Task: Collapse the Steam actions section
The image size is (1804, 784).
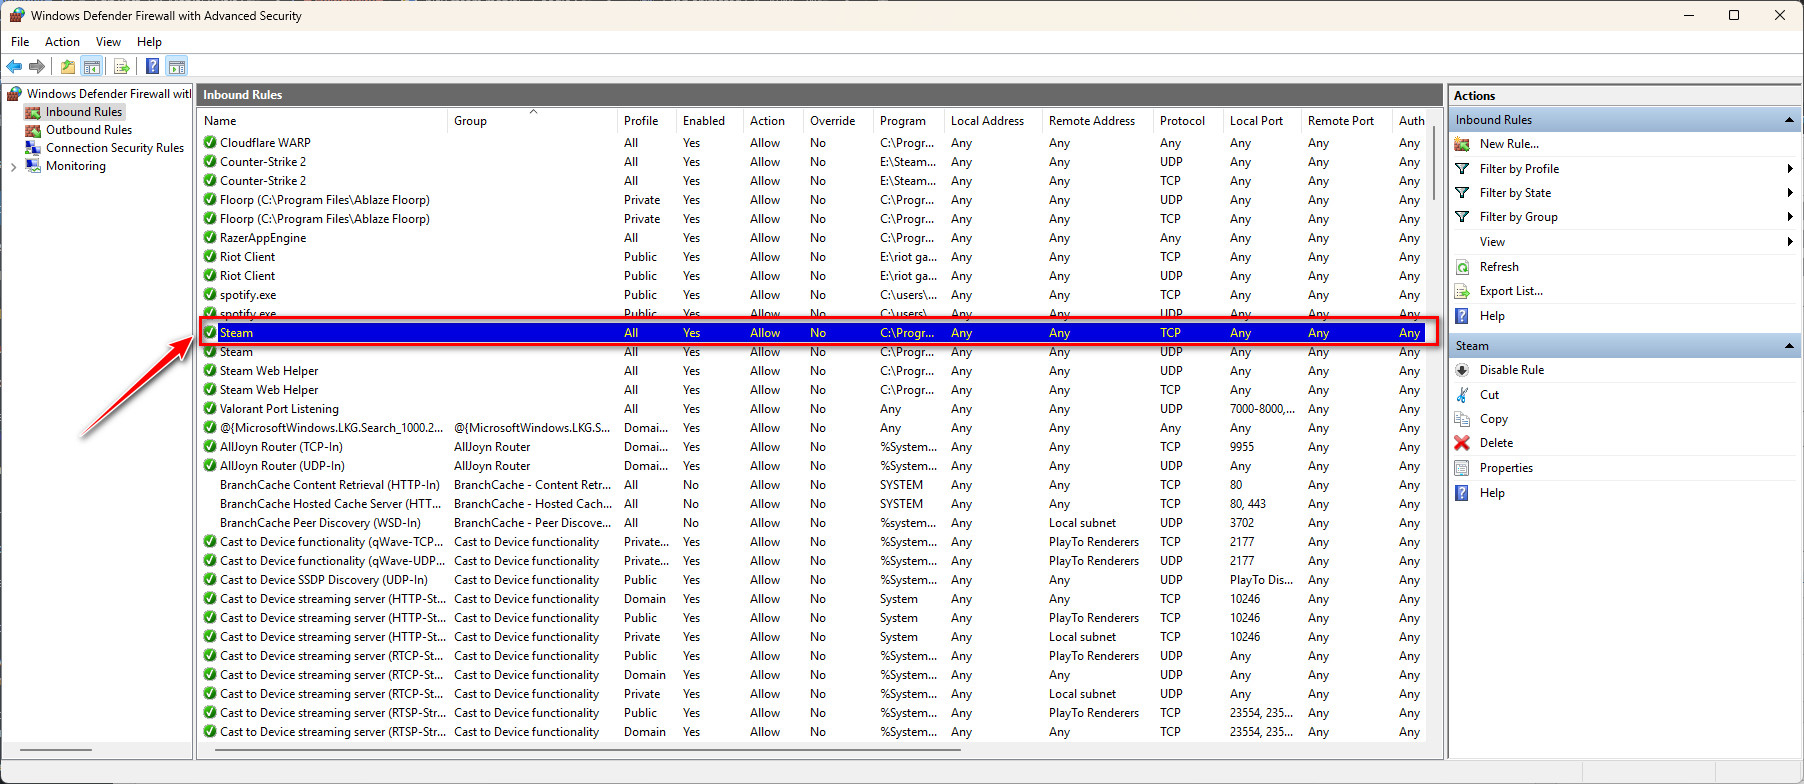Action: (x=1789, y=346)
